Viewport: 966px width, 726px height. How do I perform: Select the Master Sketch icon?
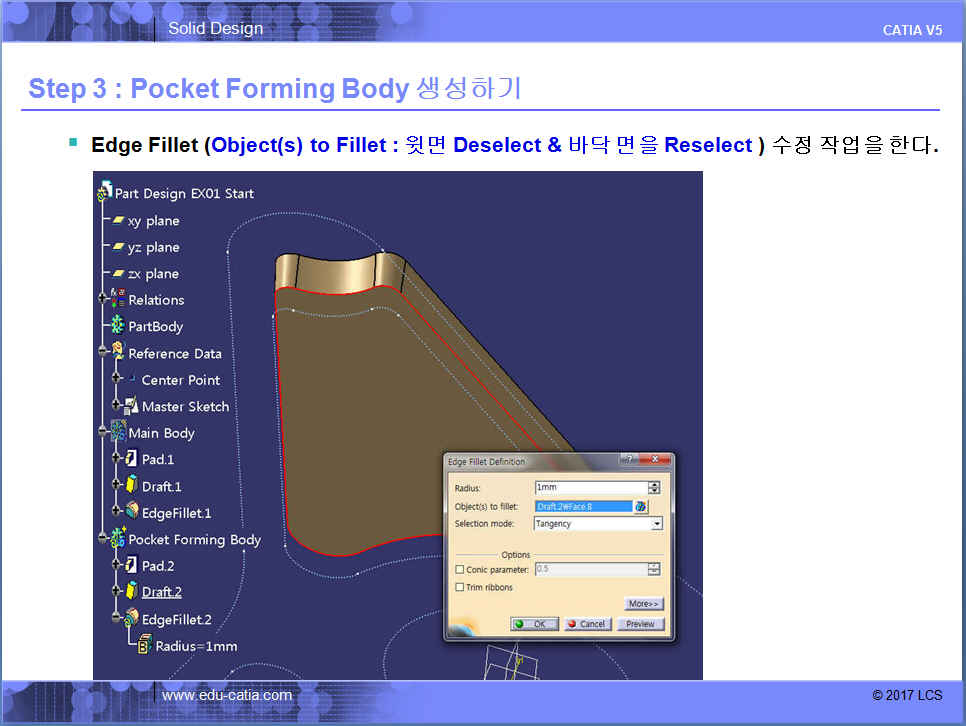[131, 406]
